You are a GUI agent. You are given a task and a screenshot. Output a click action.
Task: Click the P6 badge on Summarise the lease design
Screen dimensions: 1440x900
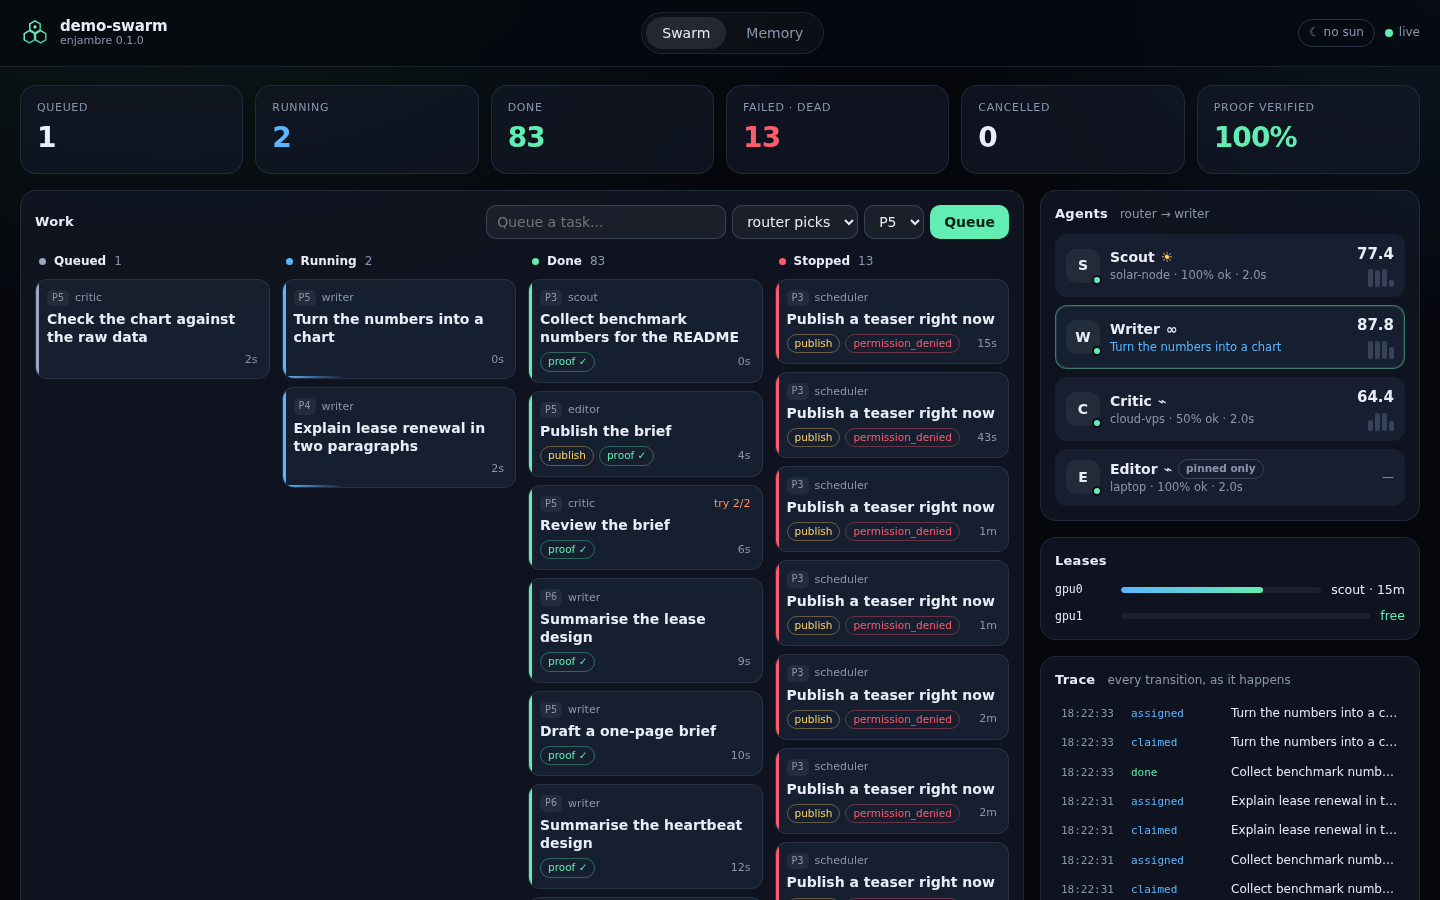[x=551, y=597]
